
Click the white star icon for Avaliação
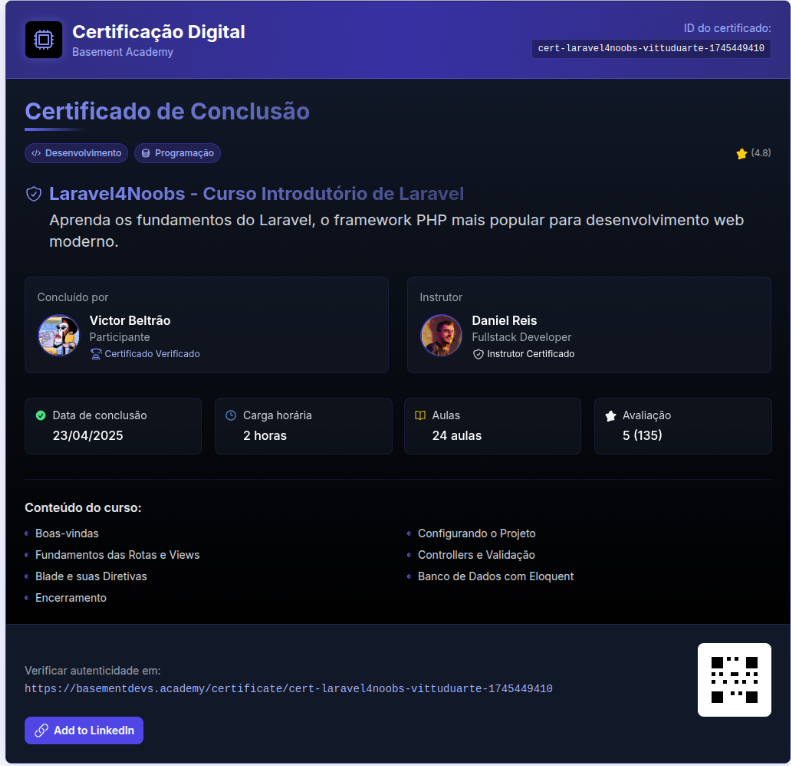click(610, 416)
